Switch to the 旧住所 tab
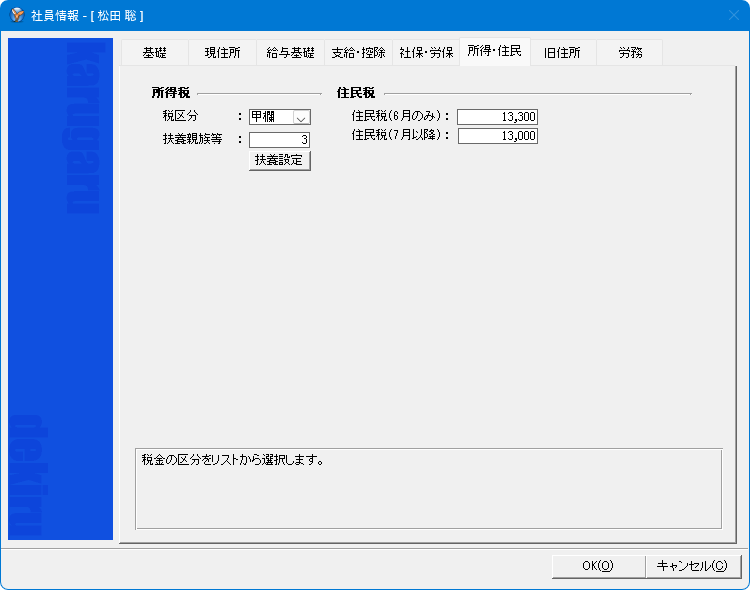Viewport: 750px width, 590px height. 562,53
